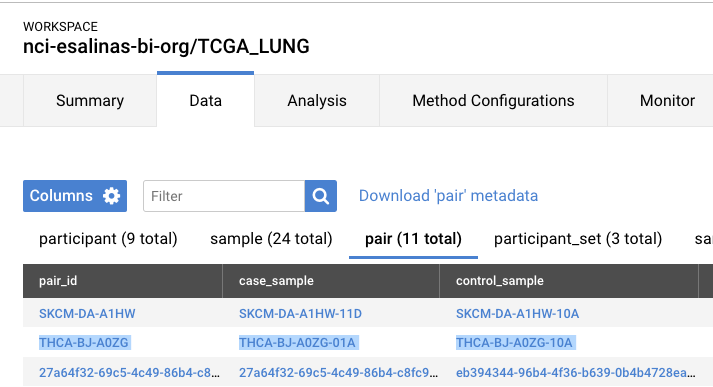
Task: Open control sample SKCM-DA-A1HW-10A
Action: (x=517, y=314)
